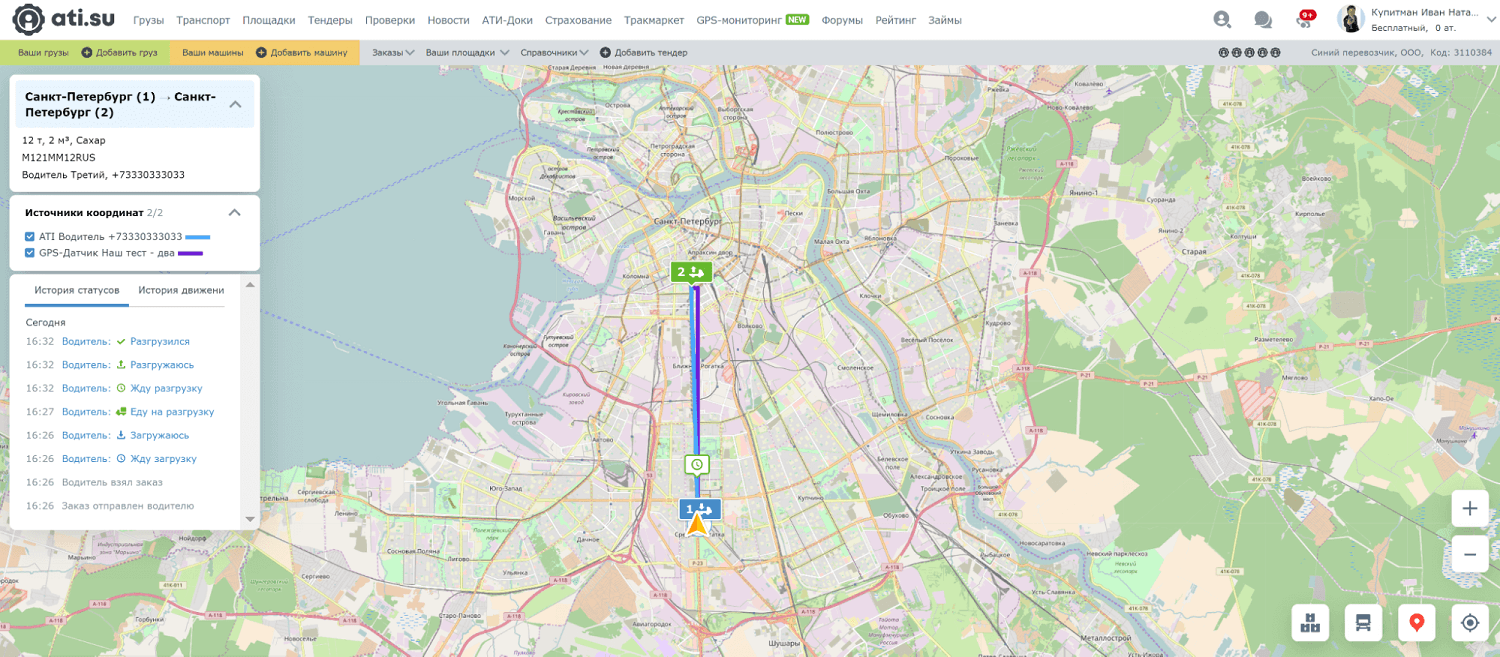
Task: Click the orange vehicle position arrow
Action: click(x=696, y=524)
